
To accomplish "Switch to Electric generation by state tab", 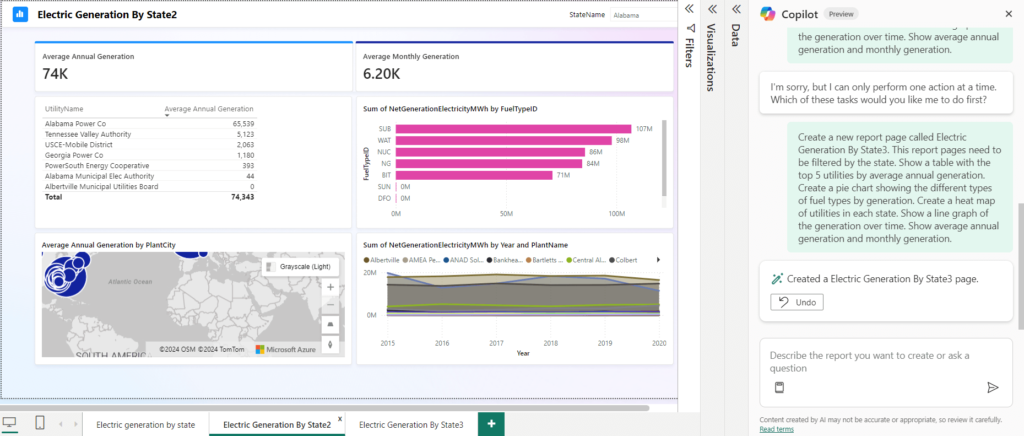I will [145, 425].
